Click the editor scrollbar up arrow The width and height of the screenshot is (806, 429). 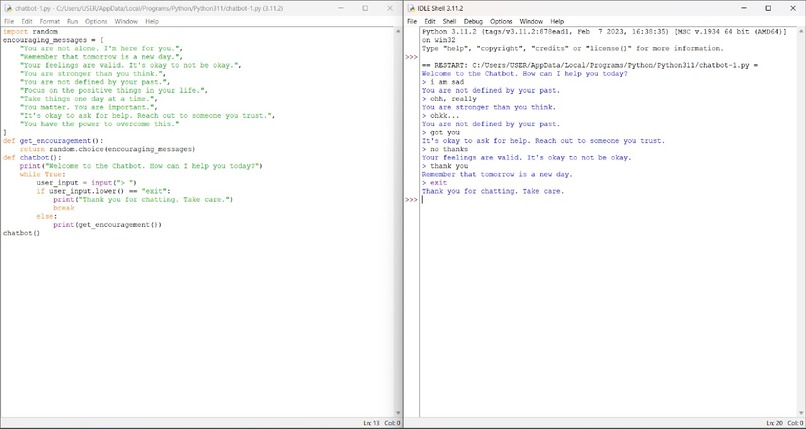click(398, 31)
